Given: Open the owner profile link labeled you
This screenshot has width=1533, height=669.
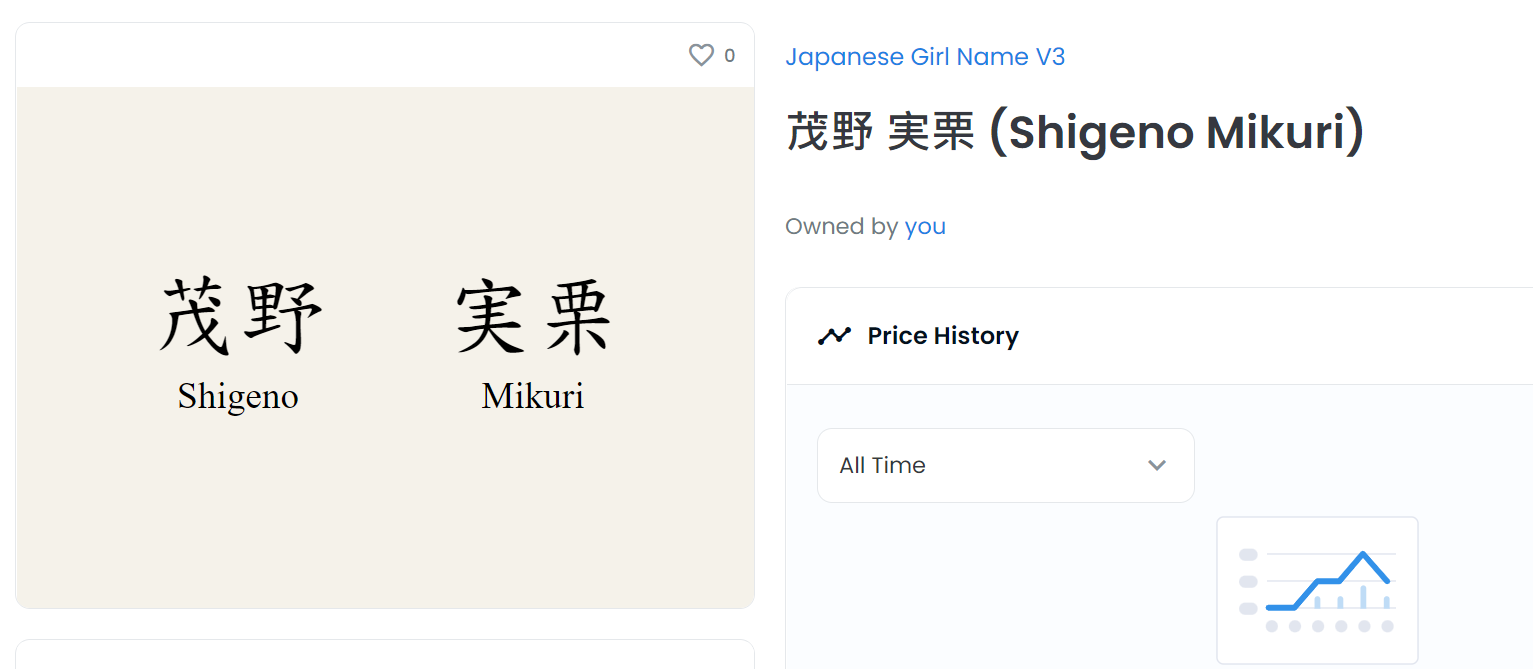Looking at the screenshot, I should (x=925, y=227).
